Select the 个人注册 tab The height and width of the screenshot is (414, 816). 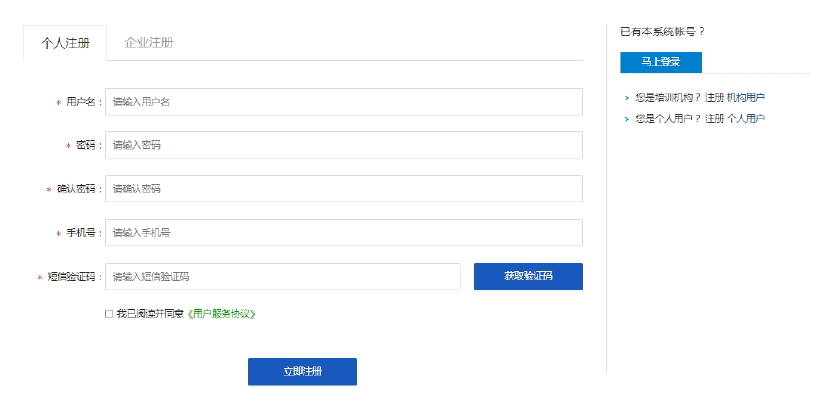[x=65, y=43]
